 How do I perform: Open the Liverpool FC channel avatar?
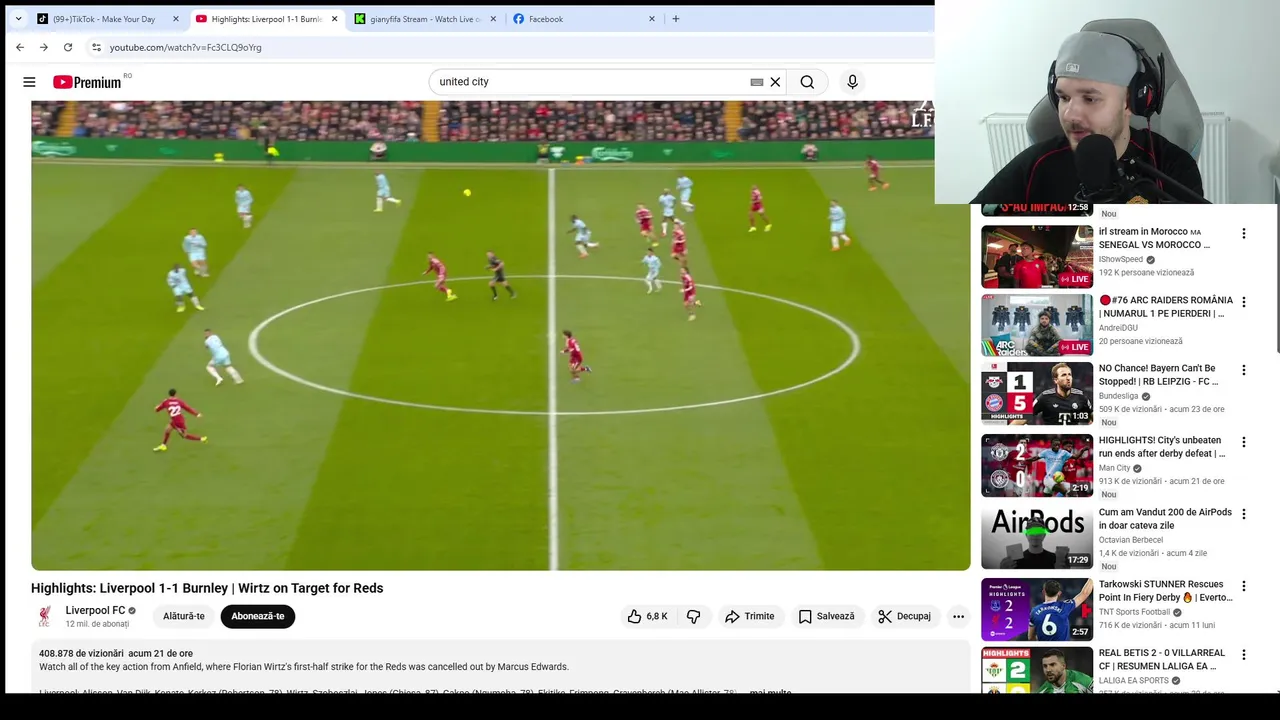tap(44, 616)
